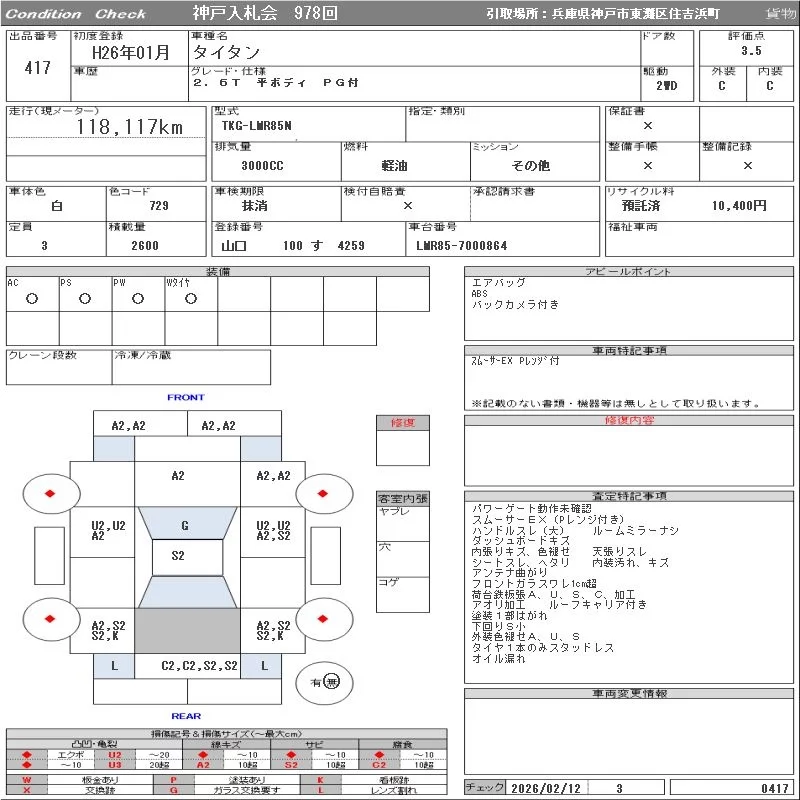
Task: Select the rear-left L lamp marker
Action: (x=114, y=665)
